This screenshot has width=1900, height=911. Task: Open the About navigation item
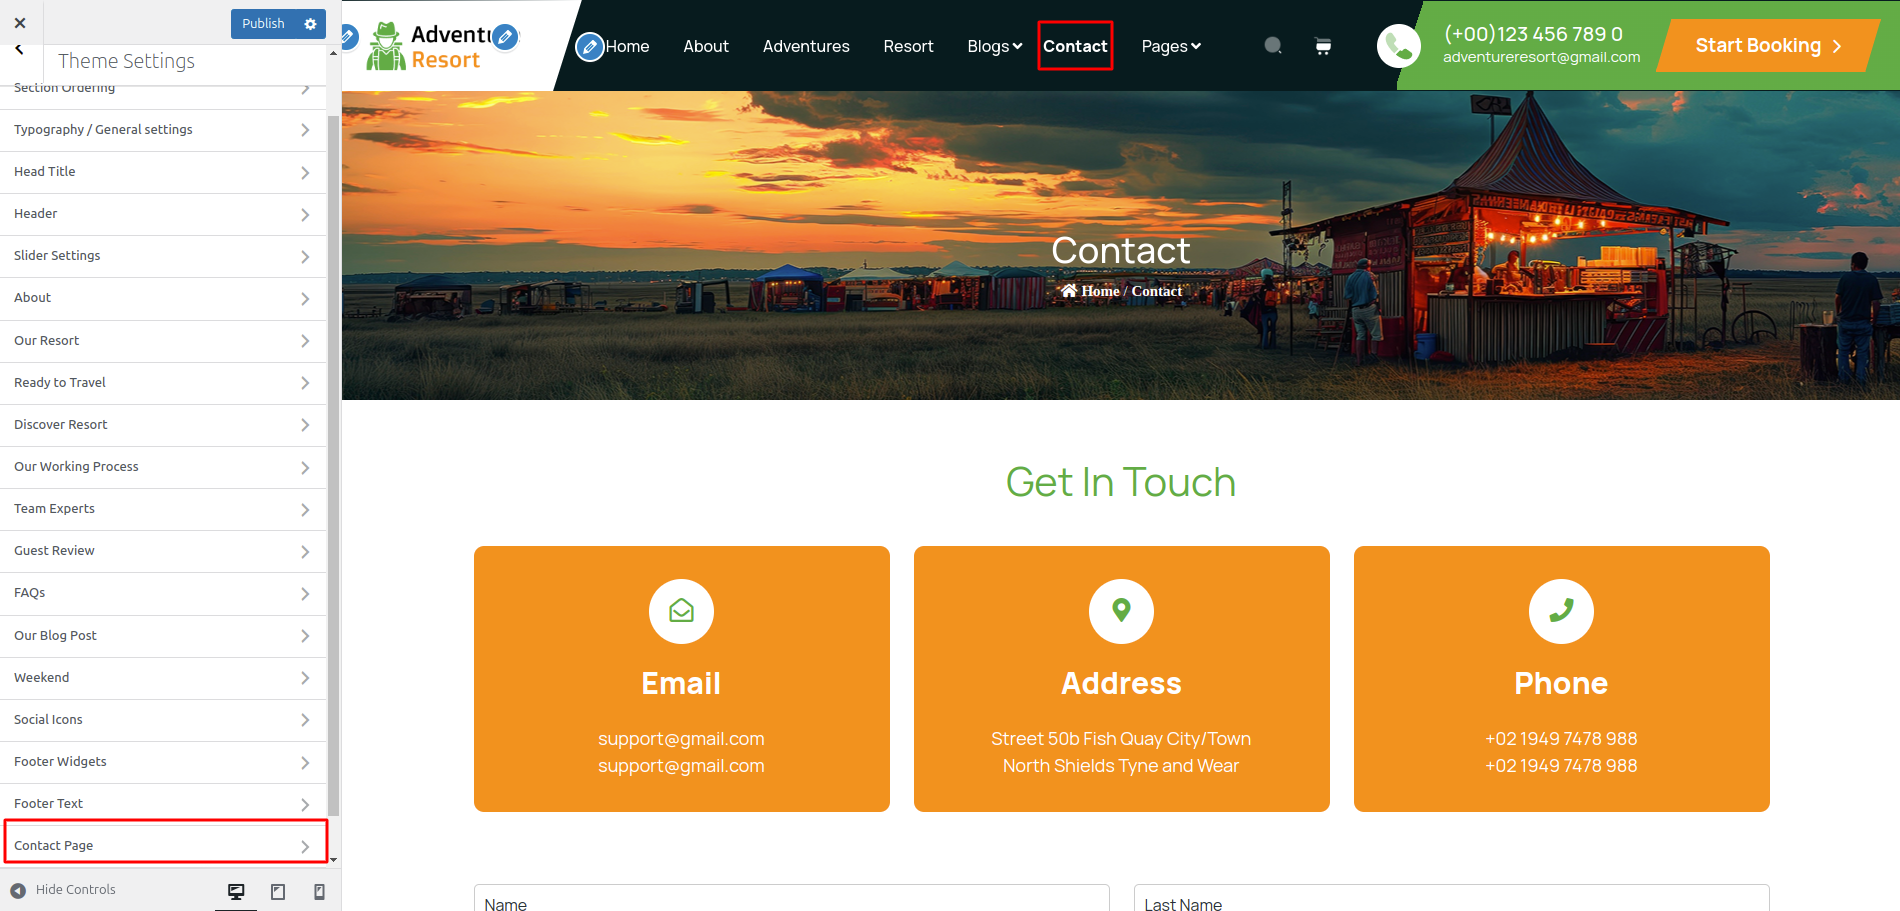(x=705, y=45)
